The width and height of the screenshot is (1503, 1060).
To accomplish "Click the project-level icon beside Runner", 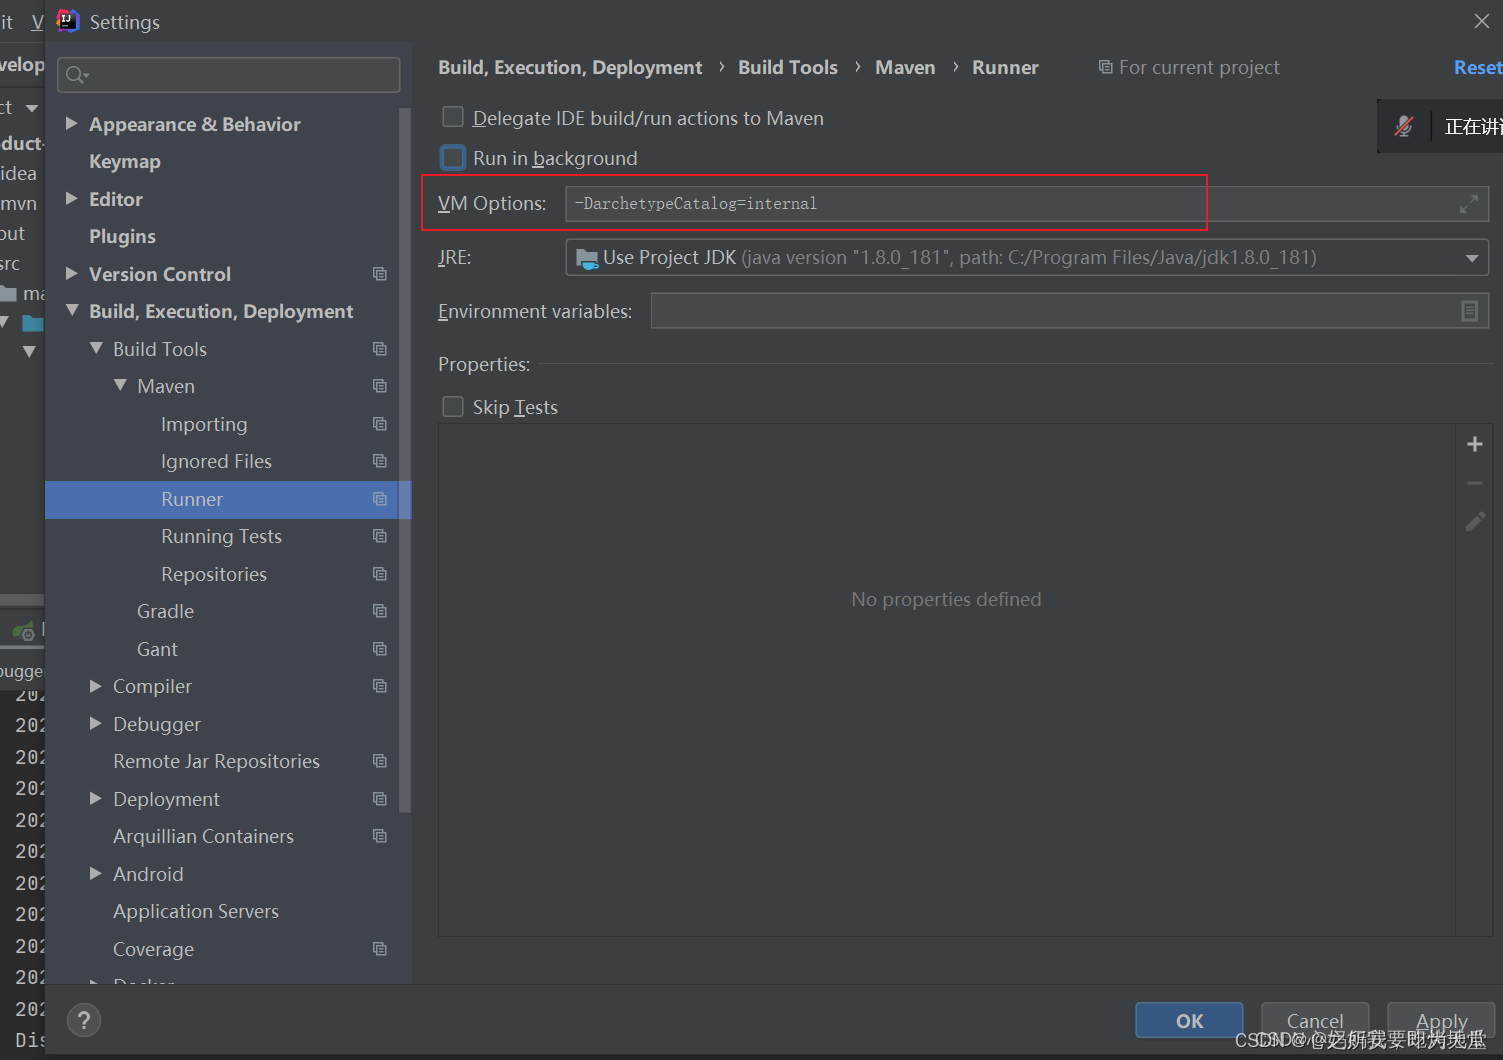I will pyautogui.click(x=380, y=499).
